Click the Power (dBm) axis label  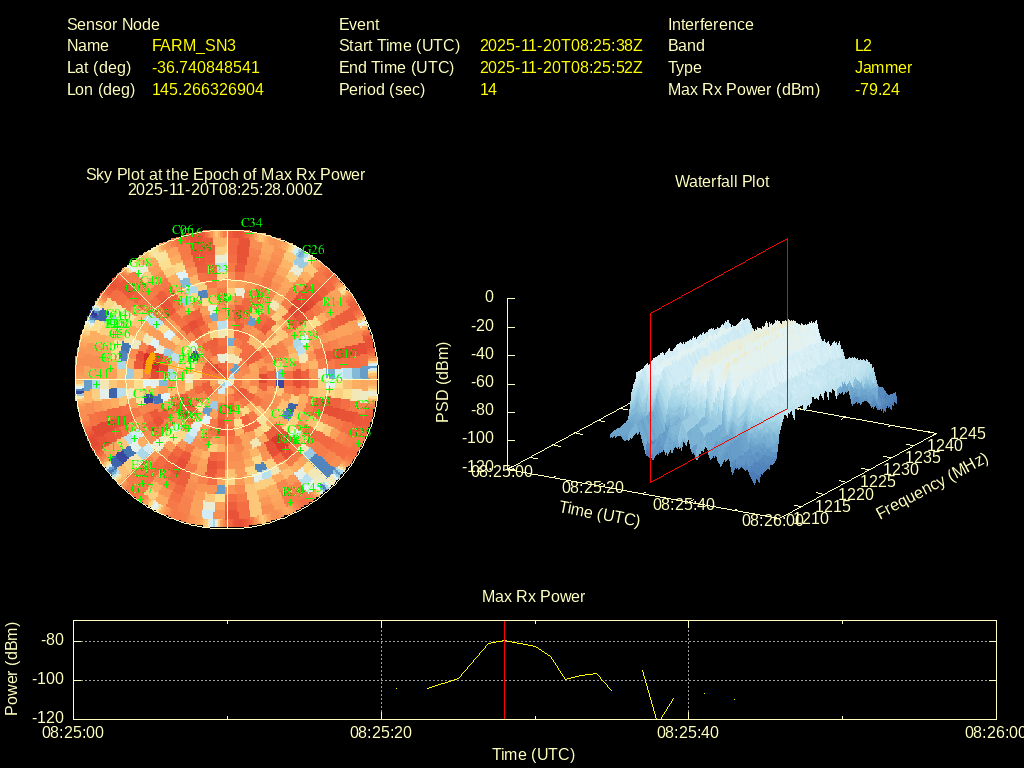(12, 669)
